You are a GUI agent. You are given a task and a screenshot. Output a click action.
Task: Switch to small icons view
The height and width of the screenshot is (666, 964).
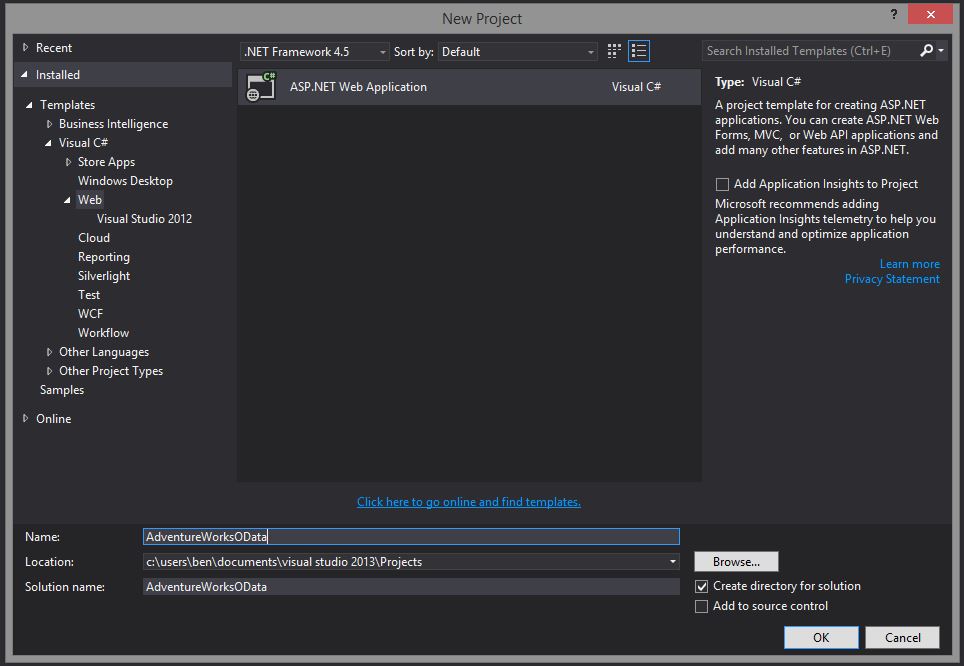(614, 51)
